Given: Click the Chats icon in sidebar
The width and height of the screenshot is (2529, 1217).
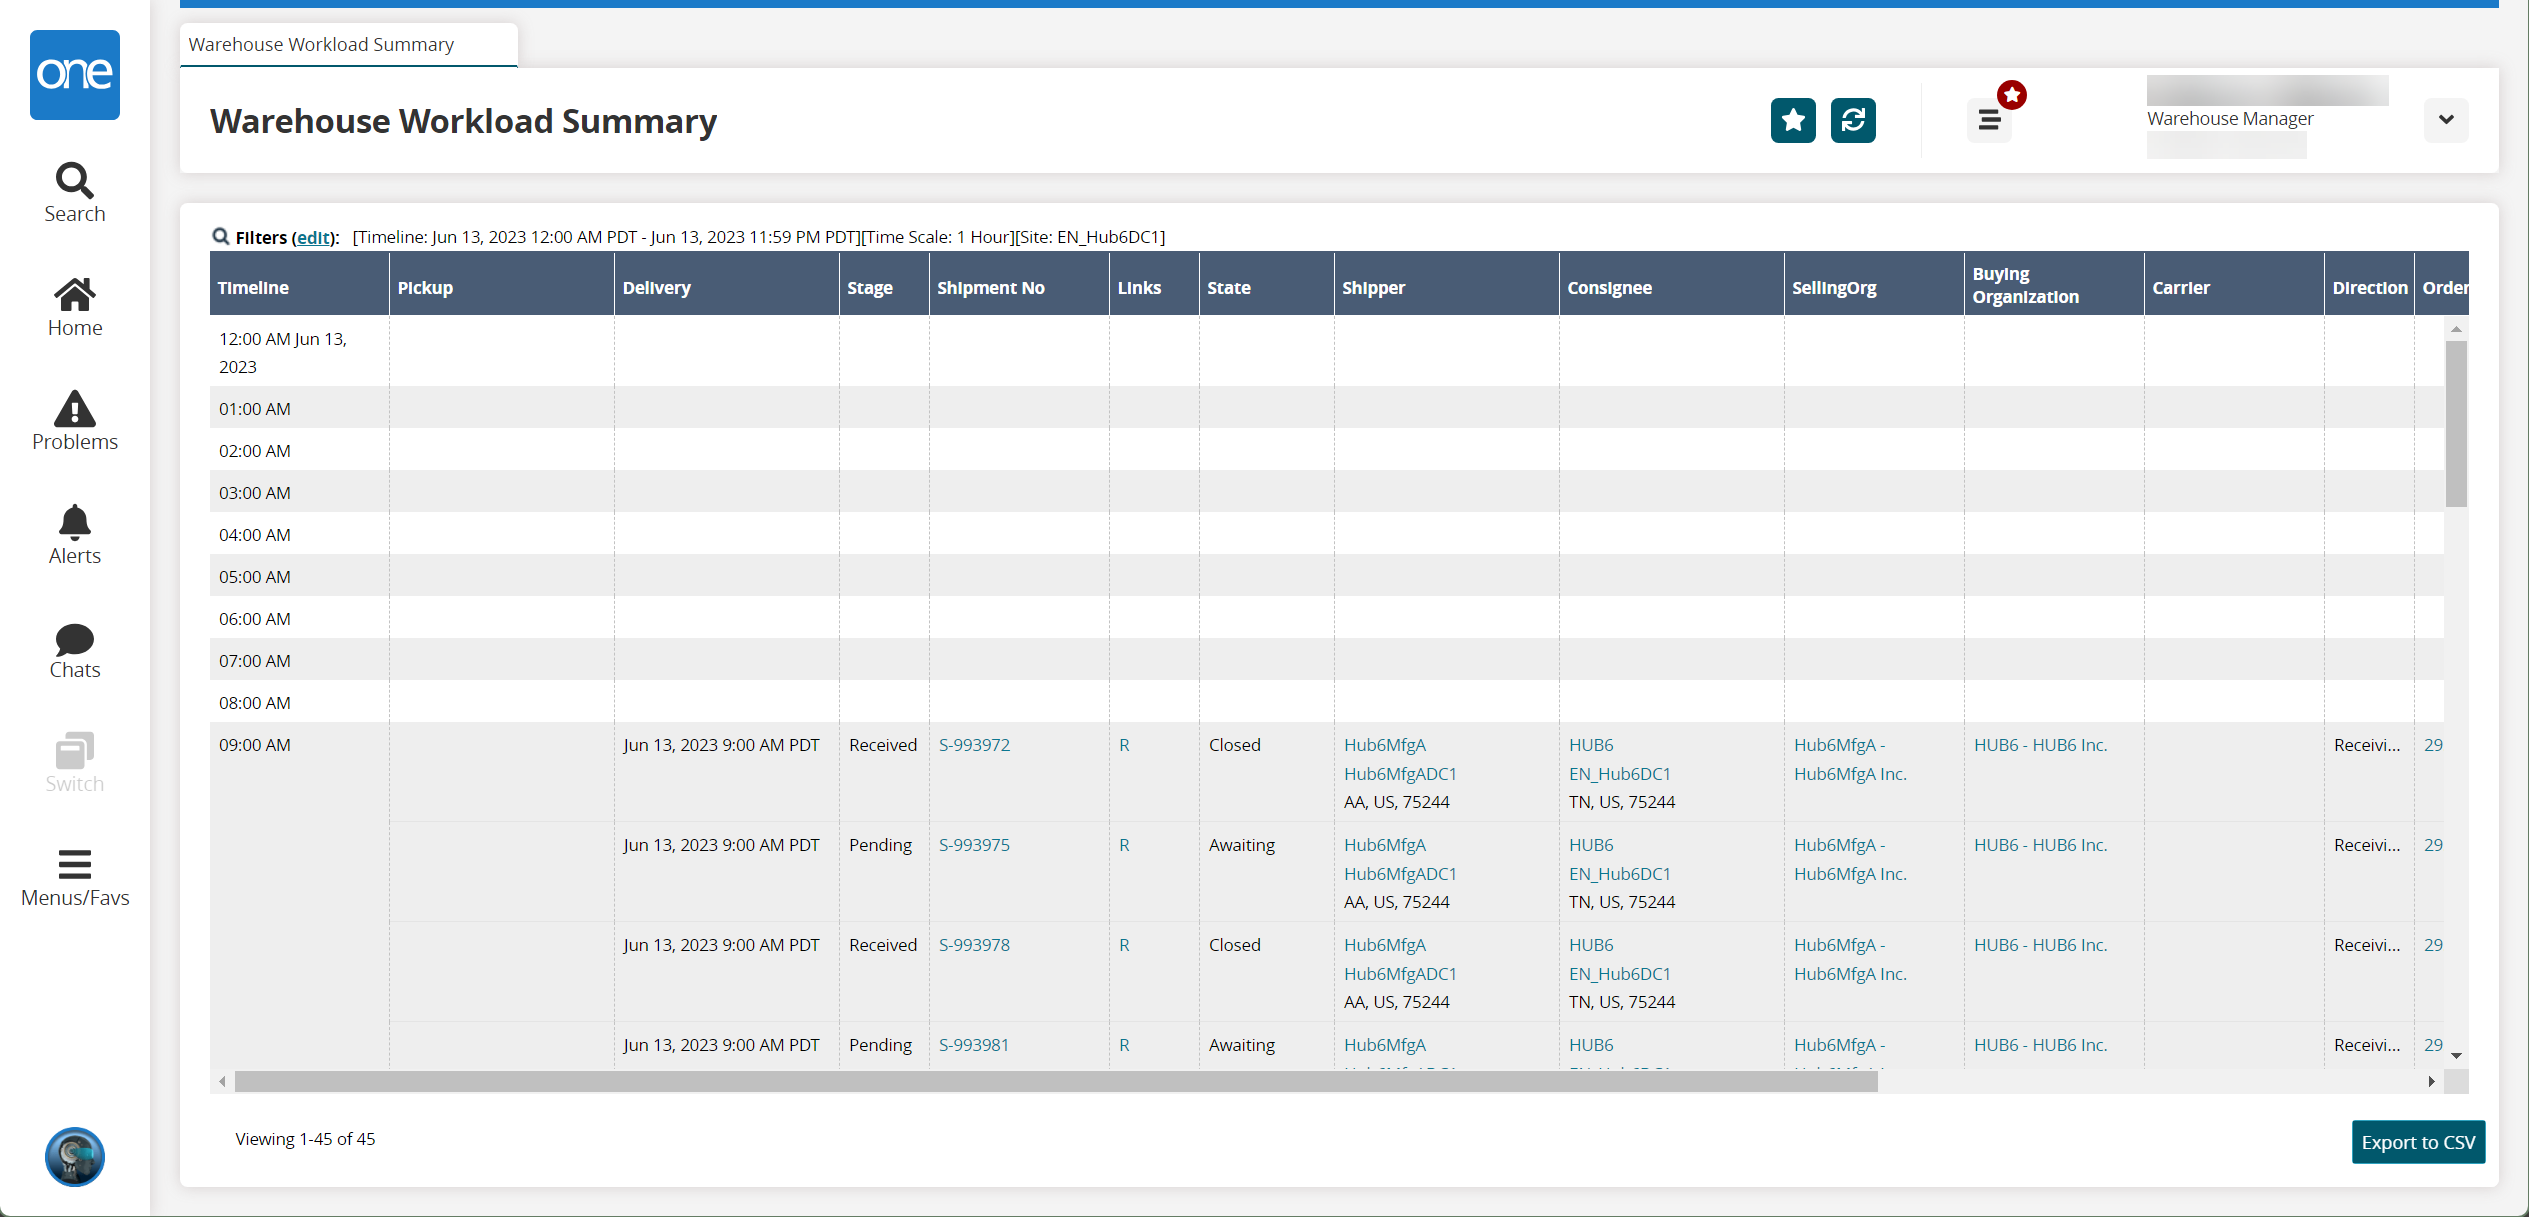Looking at the screenshot, I should (73, 646).
